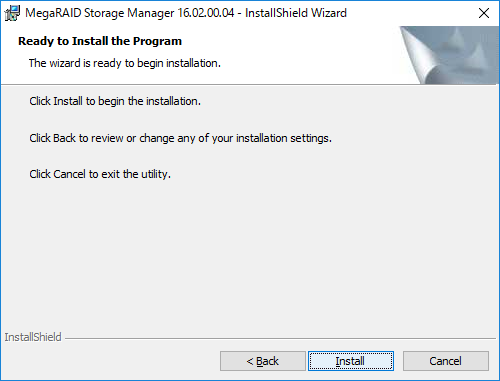This screenshot has height=381, width=500.
Task: Select the 'Ready to Install the Program' heading
Action: [x=100, y=41]
